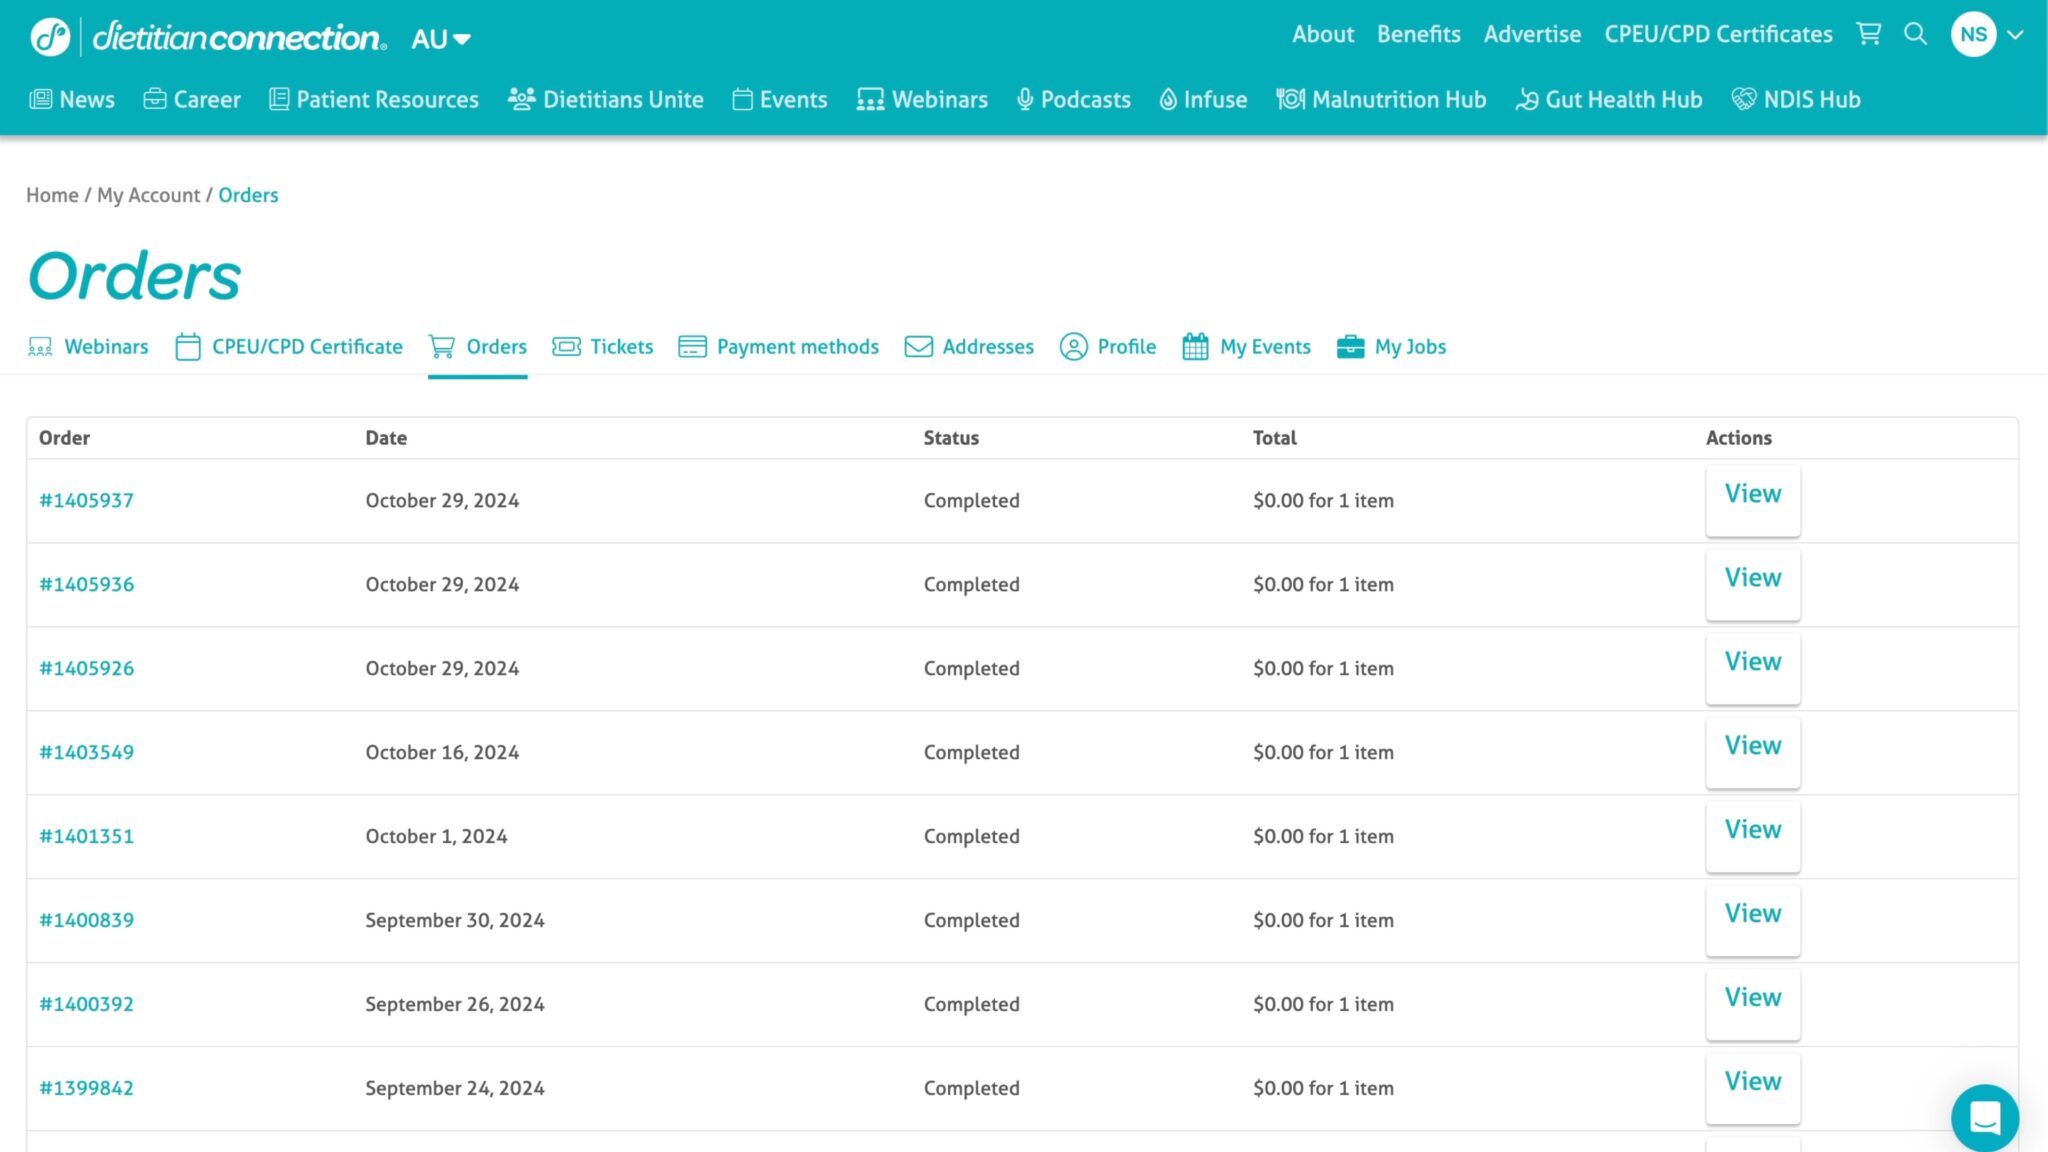
Task: Click the Infuse droplet icon
Action: click(x=1168, y=99)
